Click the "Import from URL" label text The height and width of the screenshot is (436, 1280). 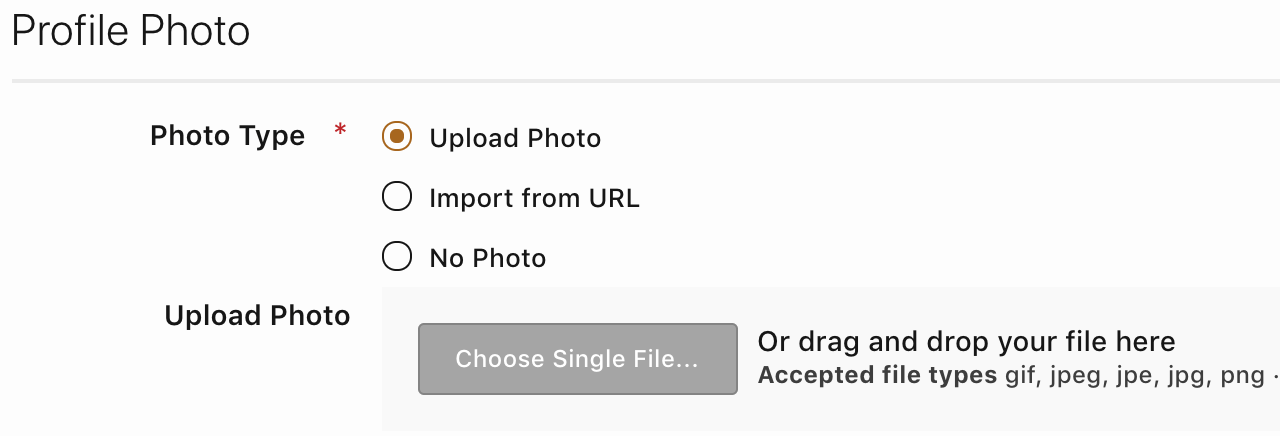[x=534, y=198]
